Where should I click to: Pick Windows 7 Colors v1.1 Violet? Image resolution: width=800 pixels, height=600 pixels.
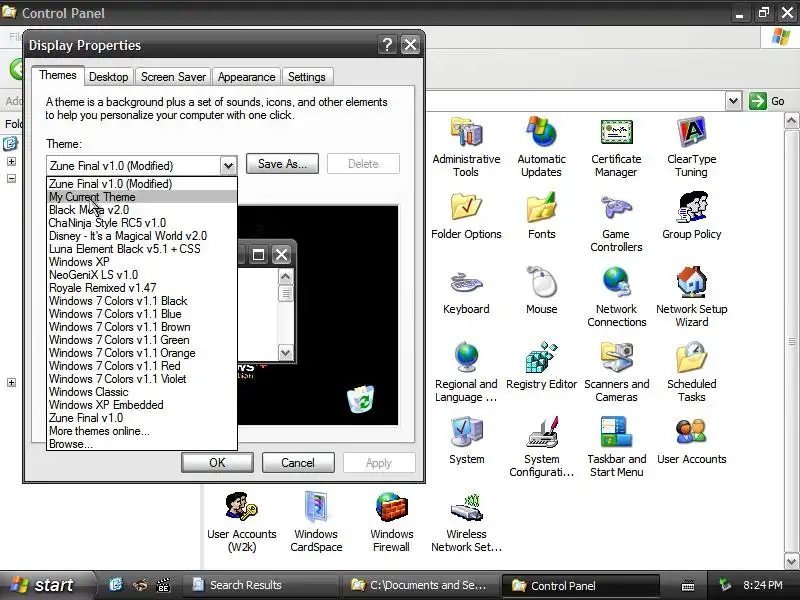pos(142,379)
